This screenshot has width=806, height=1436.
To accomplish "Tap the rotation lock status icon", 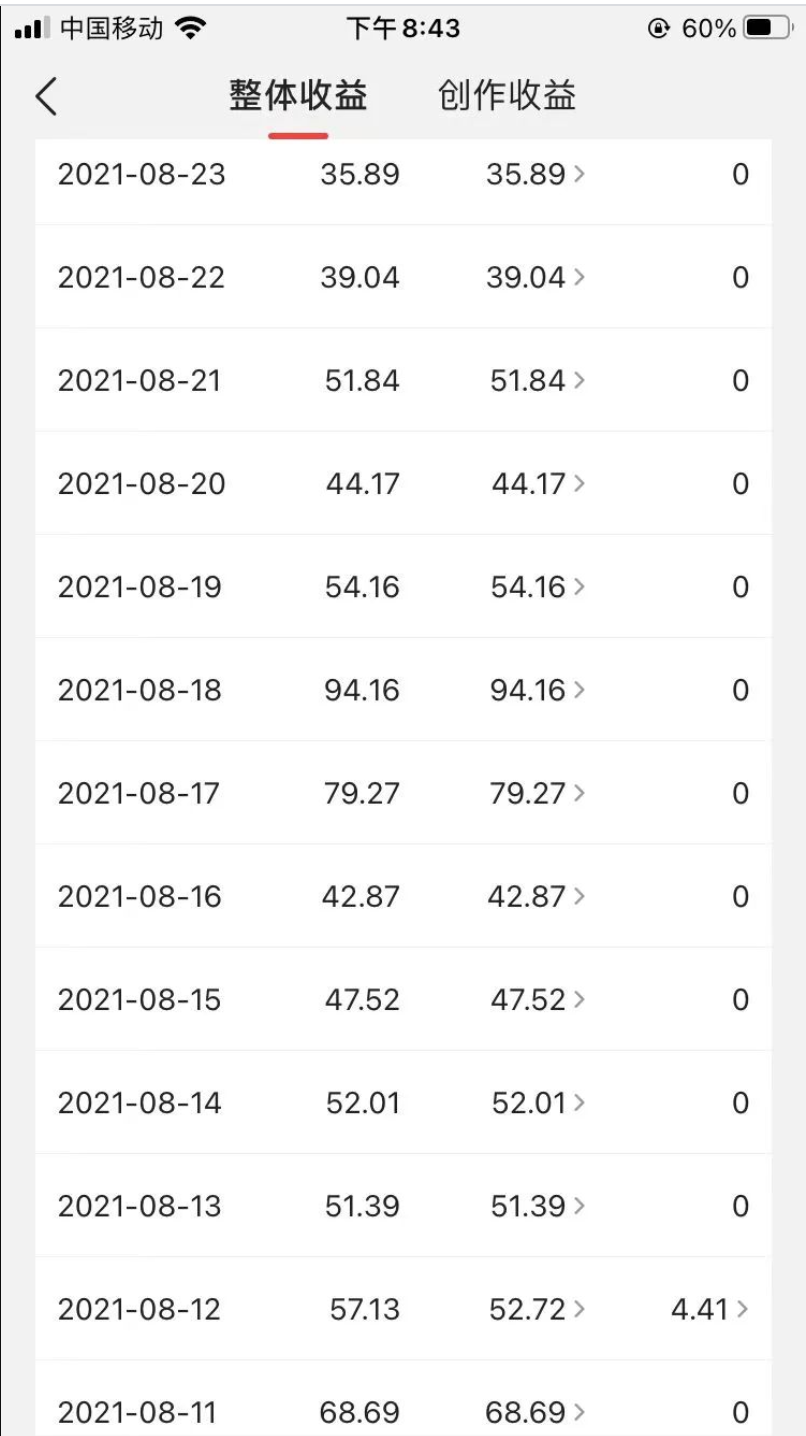I will (x=657, y=29).
